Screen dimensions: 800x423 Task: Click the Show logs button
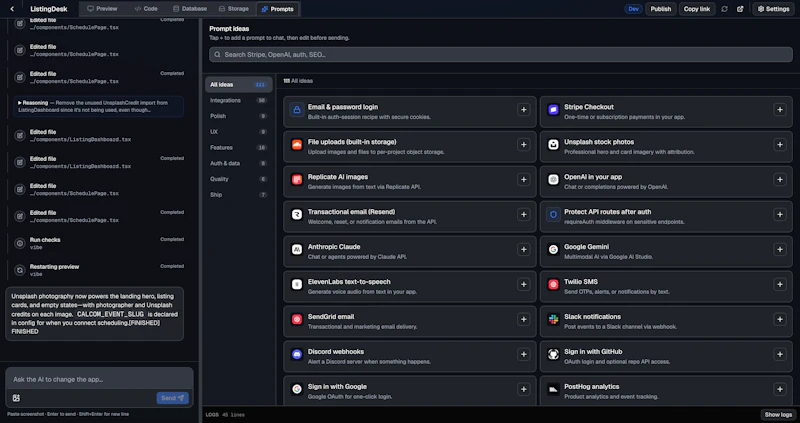pyautogui.click(x=778, y=415)
